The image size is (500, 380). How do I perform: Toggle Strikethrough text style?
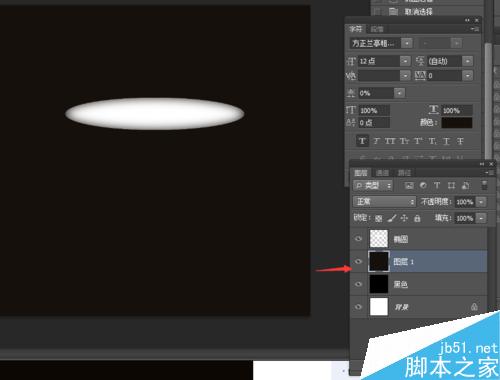coord(460,141)
